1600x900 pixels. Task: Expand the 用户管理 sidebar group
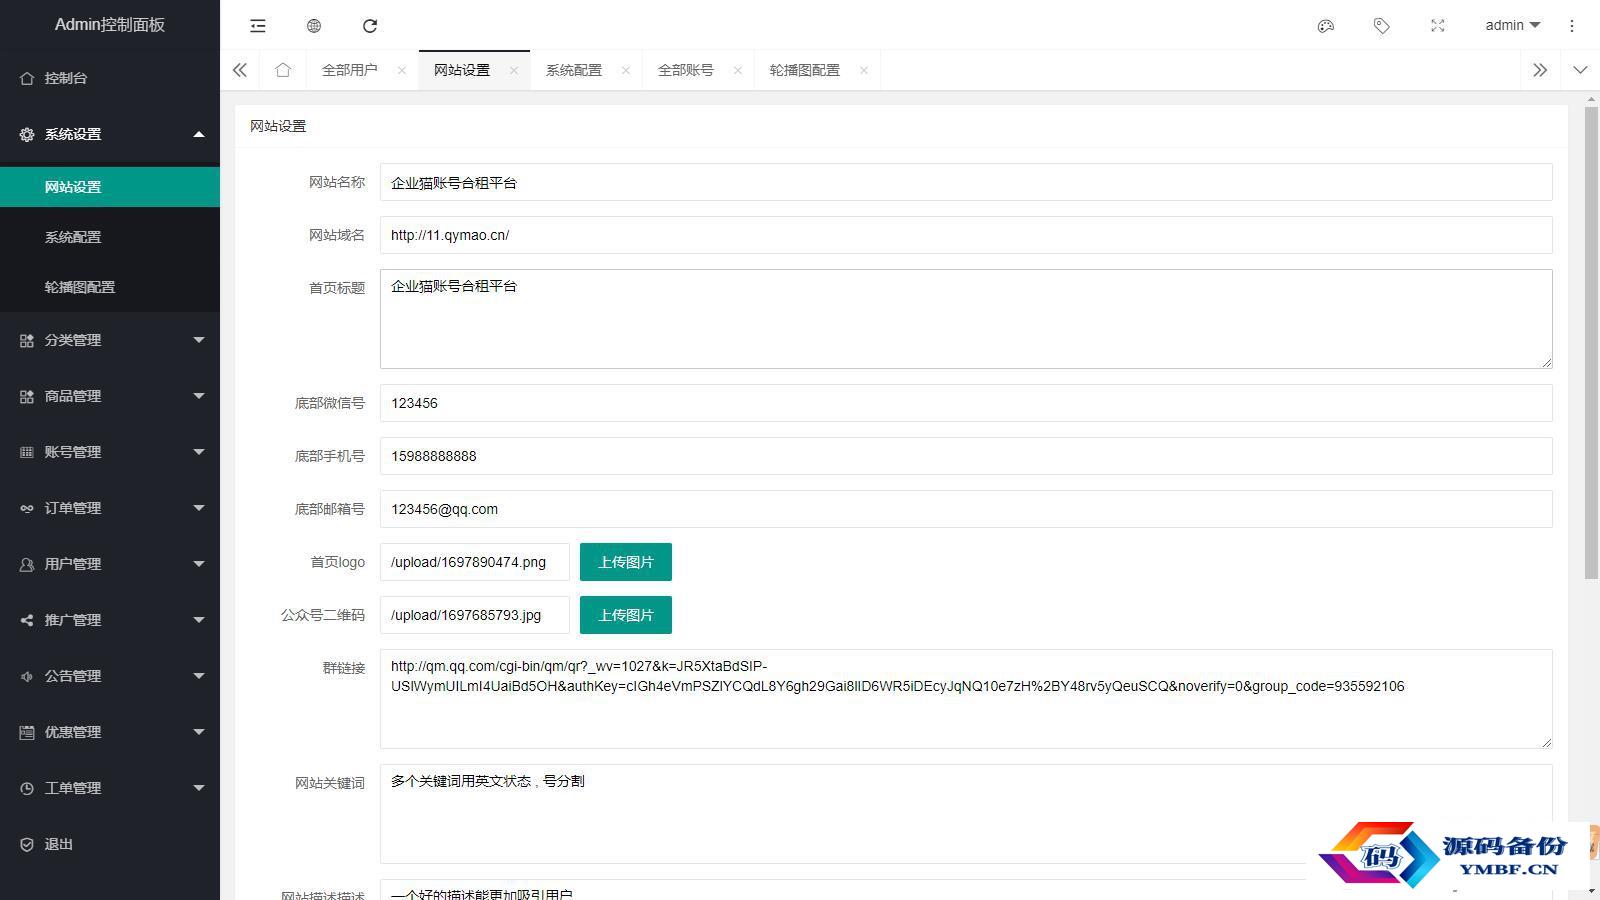point(110,564)
